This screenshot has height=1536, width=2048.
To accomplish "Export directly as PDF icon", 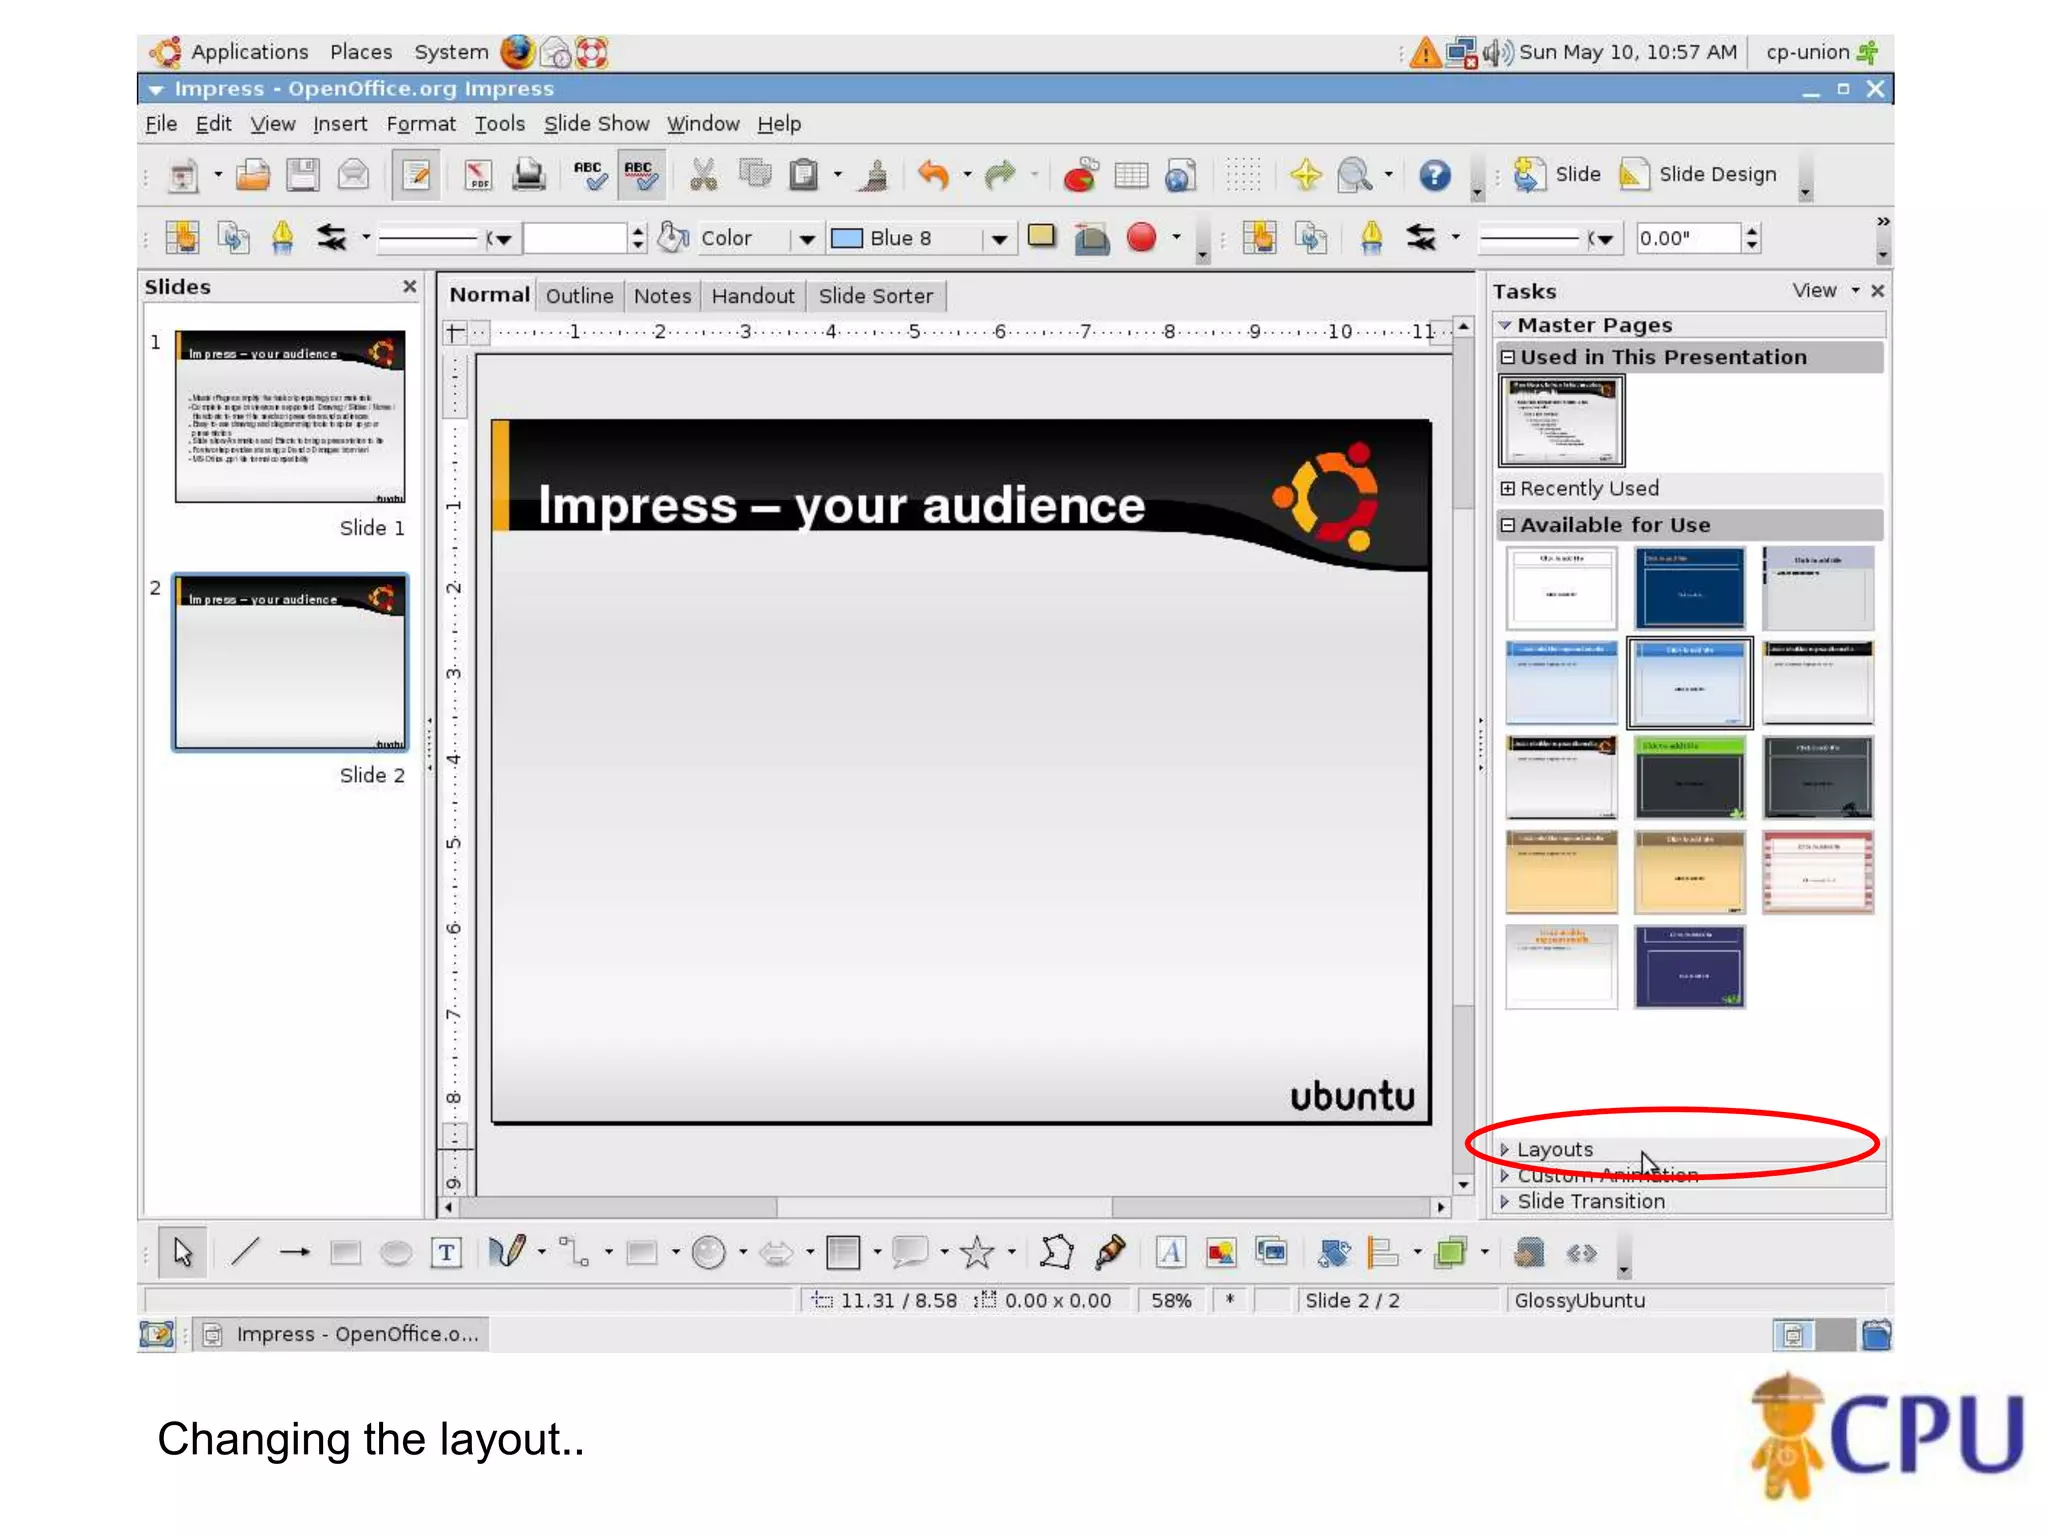I will click(x=478, y=175).
